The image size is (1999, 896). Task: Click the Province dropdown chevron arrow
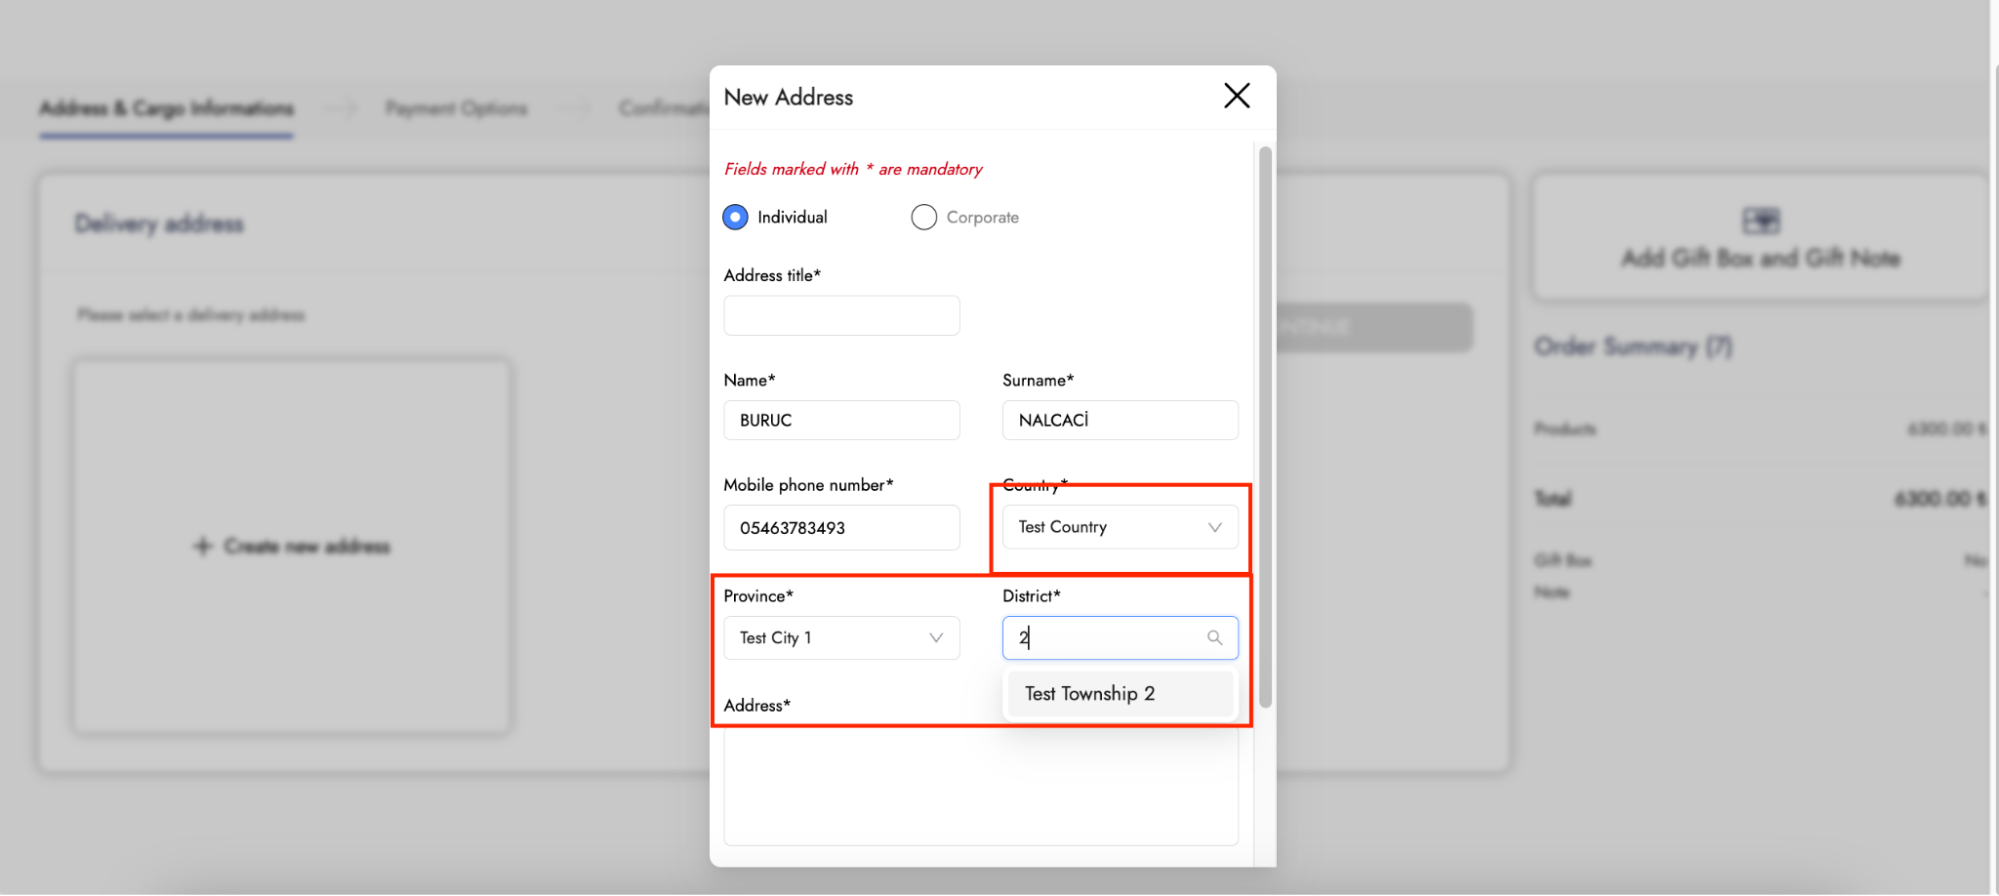[x=936, y=638]
